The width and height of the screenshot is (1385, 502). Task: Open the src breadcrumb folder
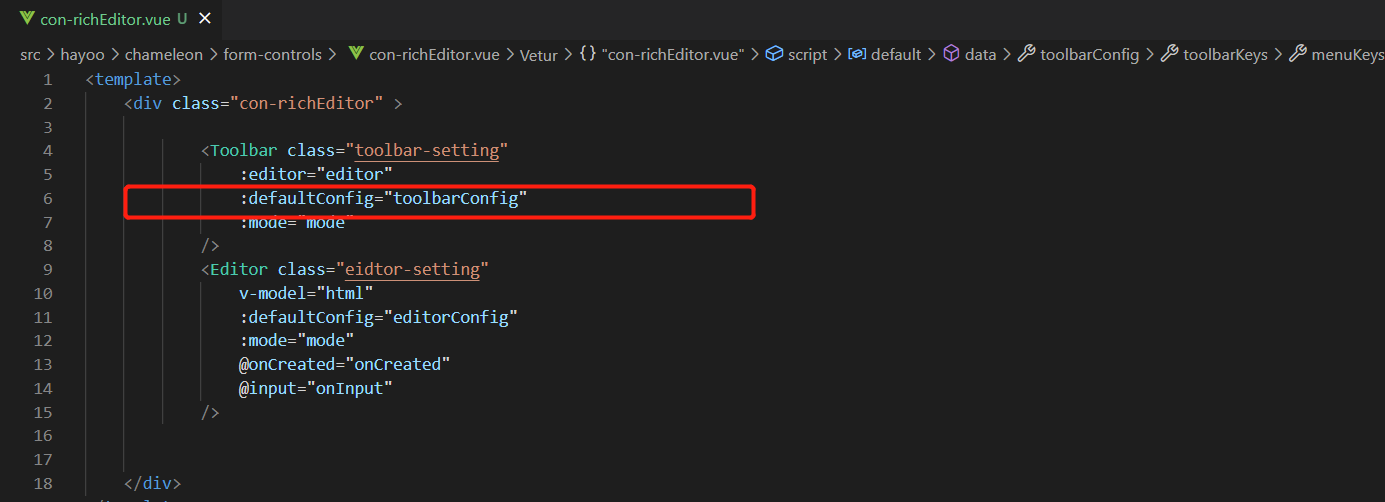pos(30,54)
